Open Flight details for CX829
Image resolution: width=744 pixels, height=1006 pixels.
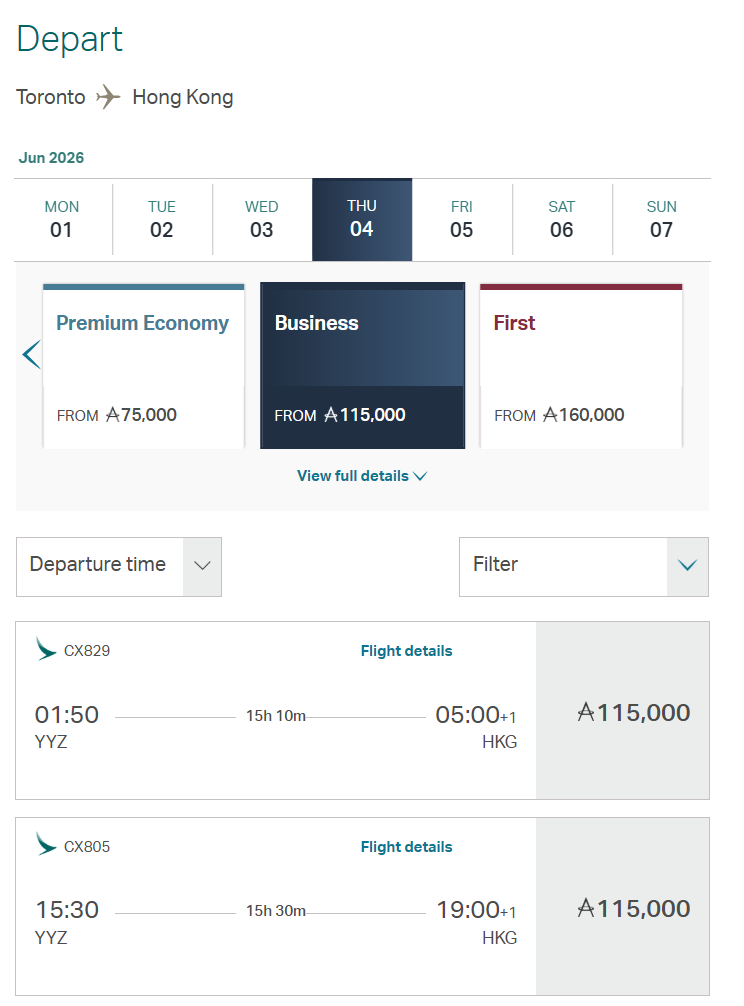coord(406,651)
